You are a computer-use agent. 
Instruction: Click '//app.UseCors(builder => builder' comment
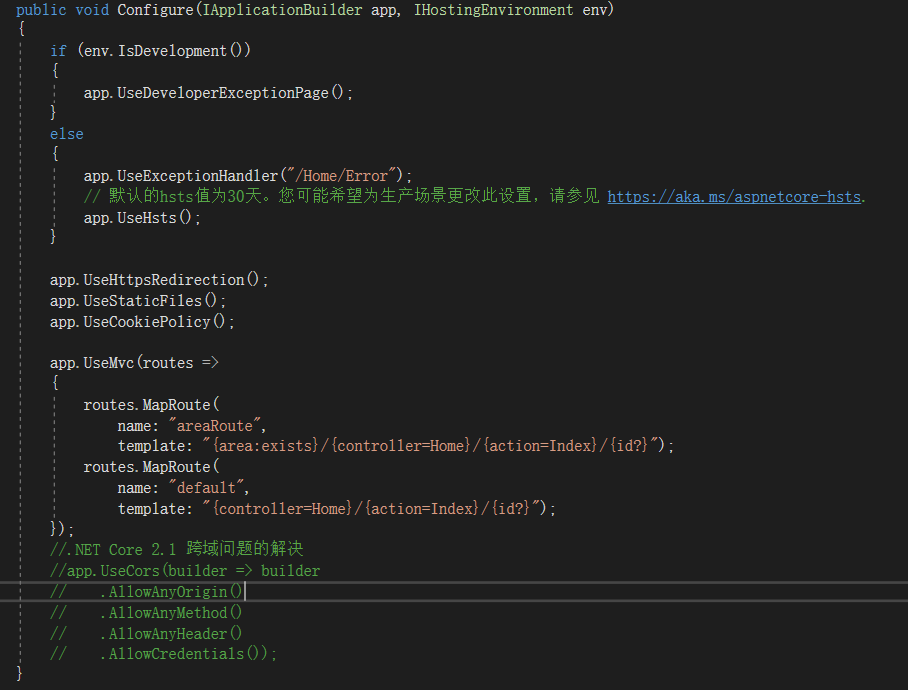click(x=185, y=571)
